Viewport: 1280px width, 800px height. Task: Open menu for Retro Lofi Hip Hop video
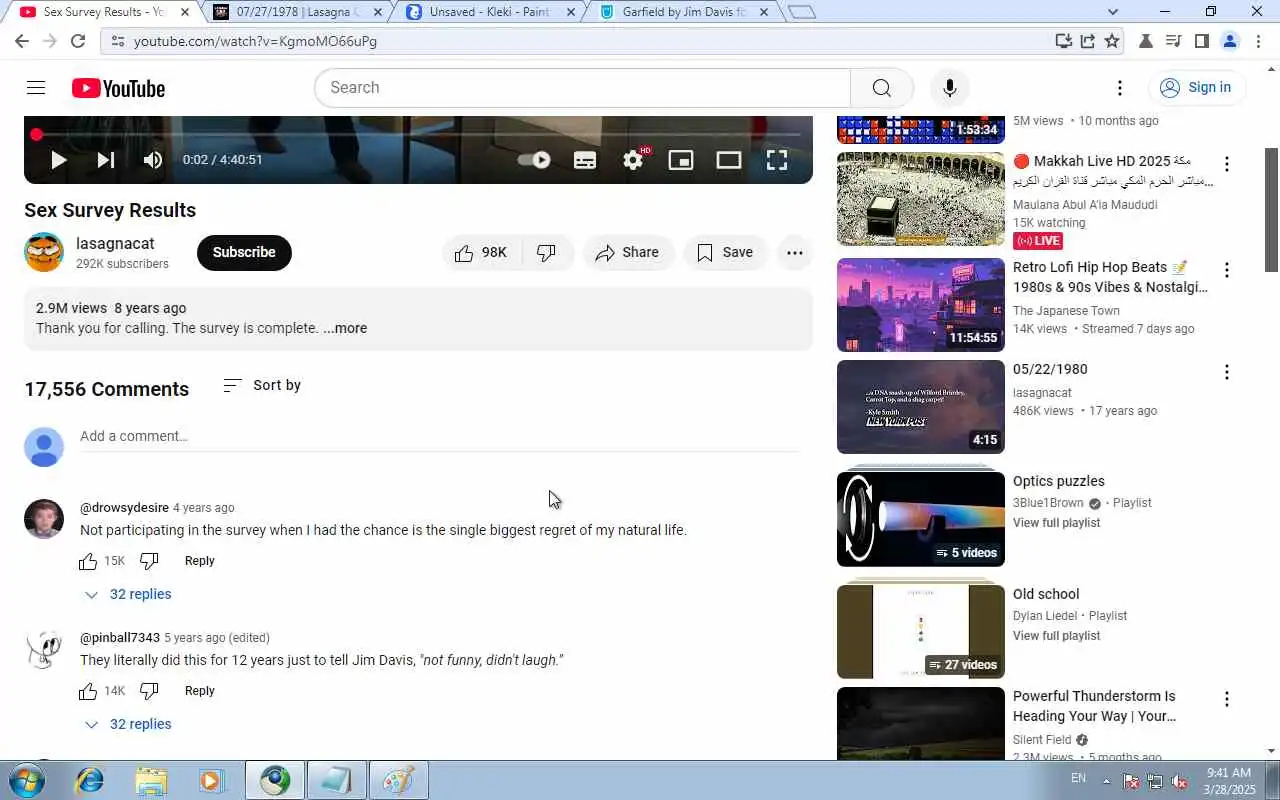pyautogui.click(x=1227, y=270)
